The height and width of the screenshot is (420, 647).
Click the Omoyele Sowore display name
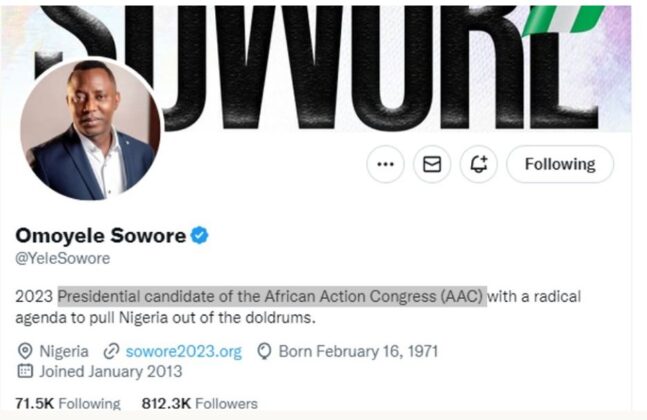pos(101,236)
